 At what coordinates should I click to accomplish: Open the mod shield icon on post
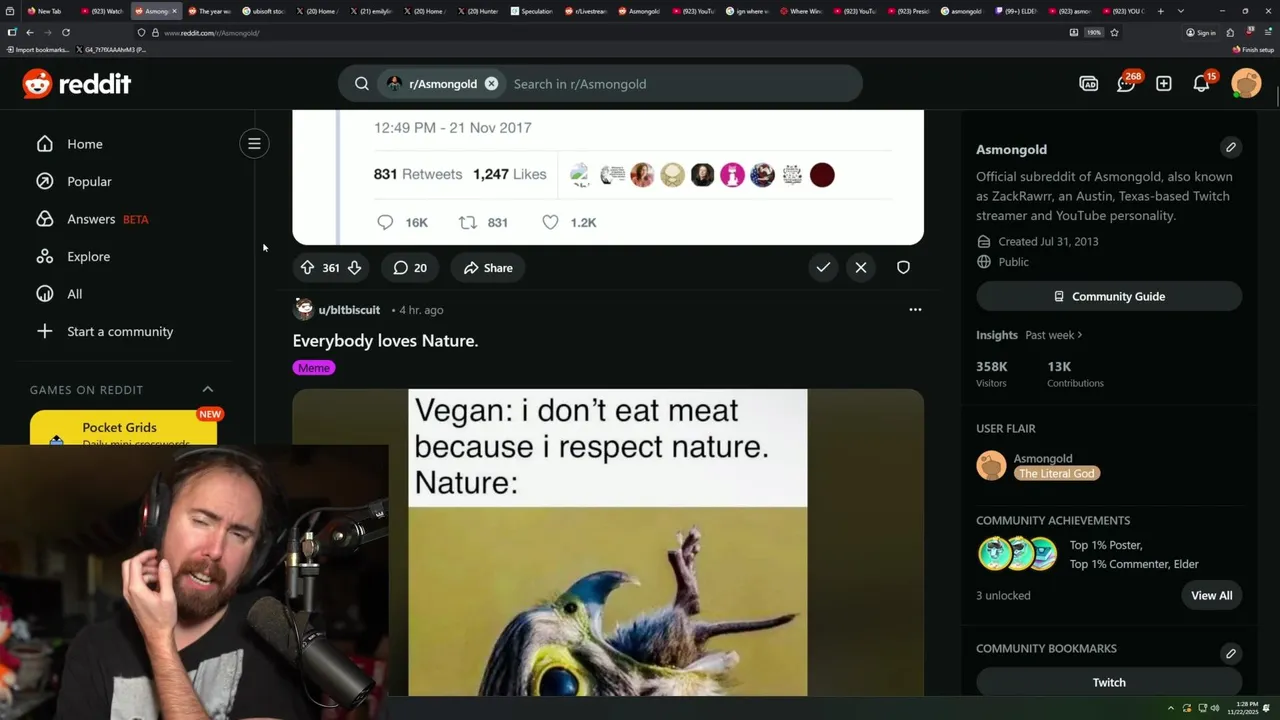pos(903,268)
